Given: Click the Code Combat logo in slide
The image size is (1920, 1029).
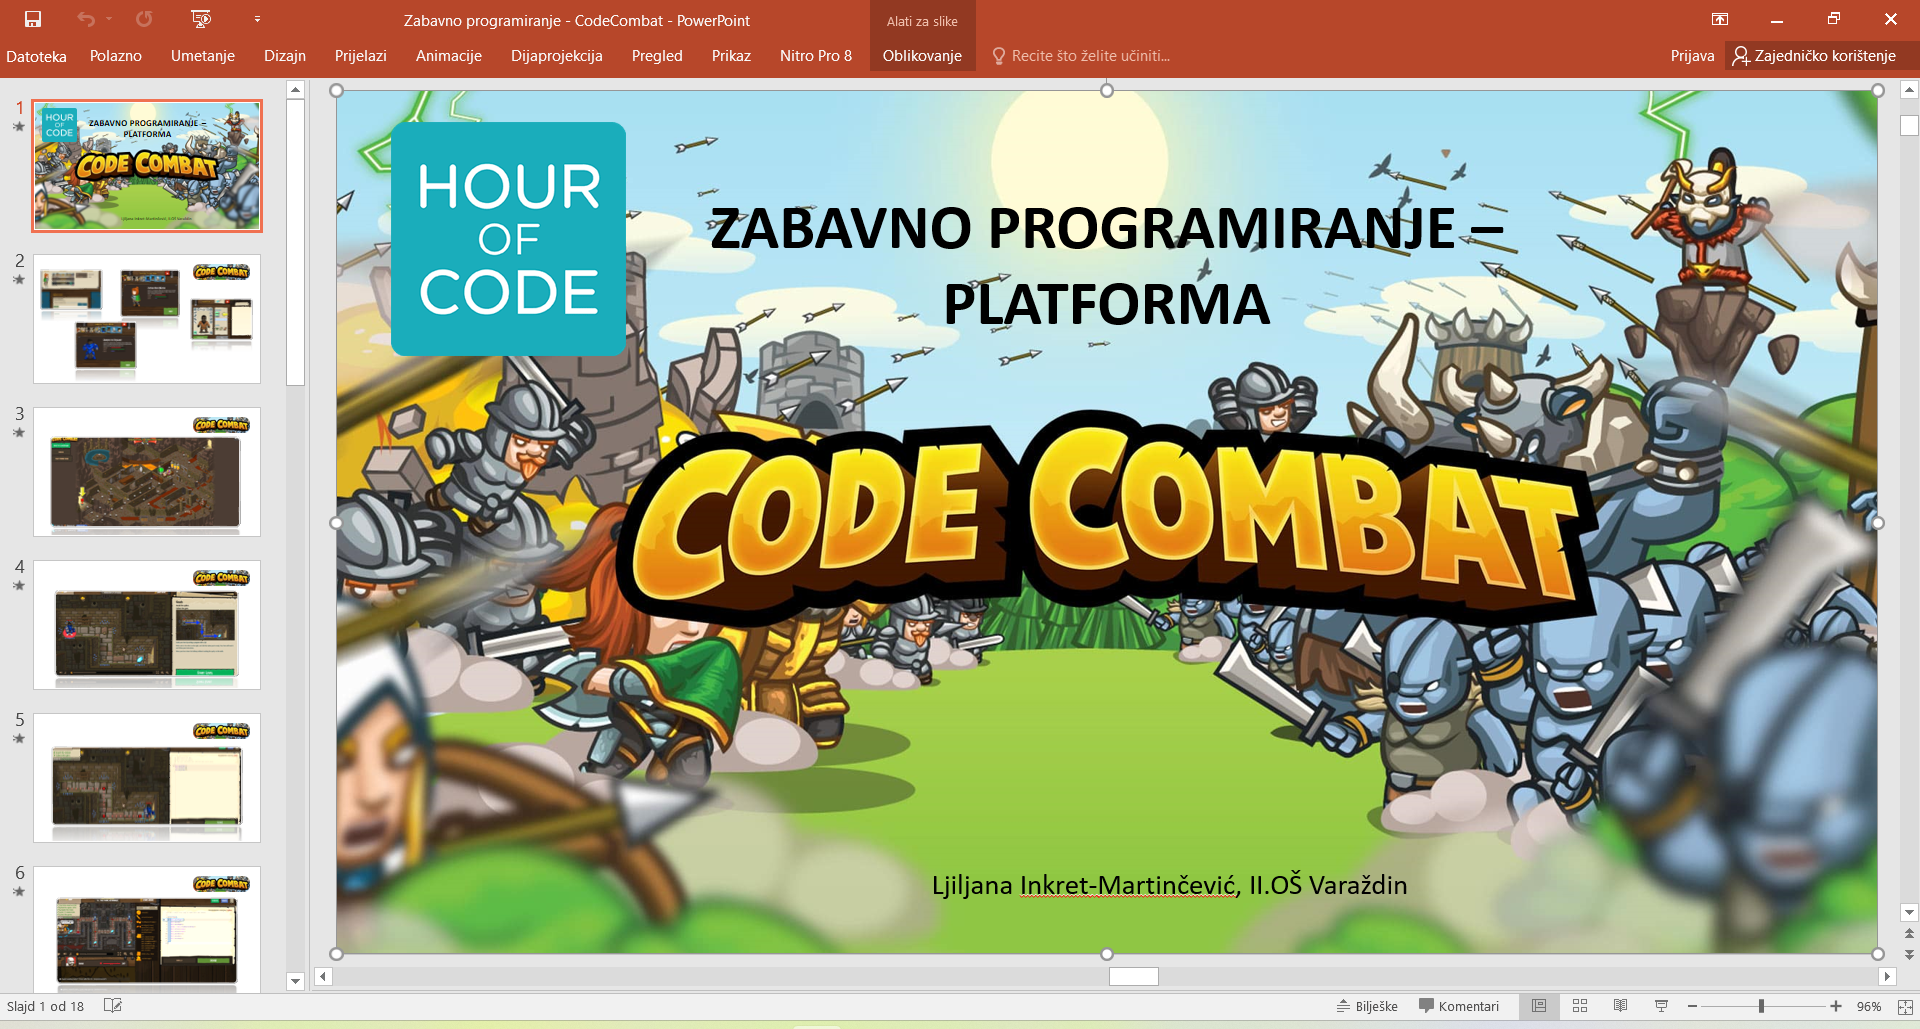Looking at the screenshot, I should (1105, 520).
